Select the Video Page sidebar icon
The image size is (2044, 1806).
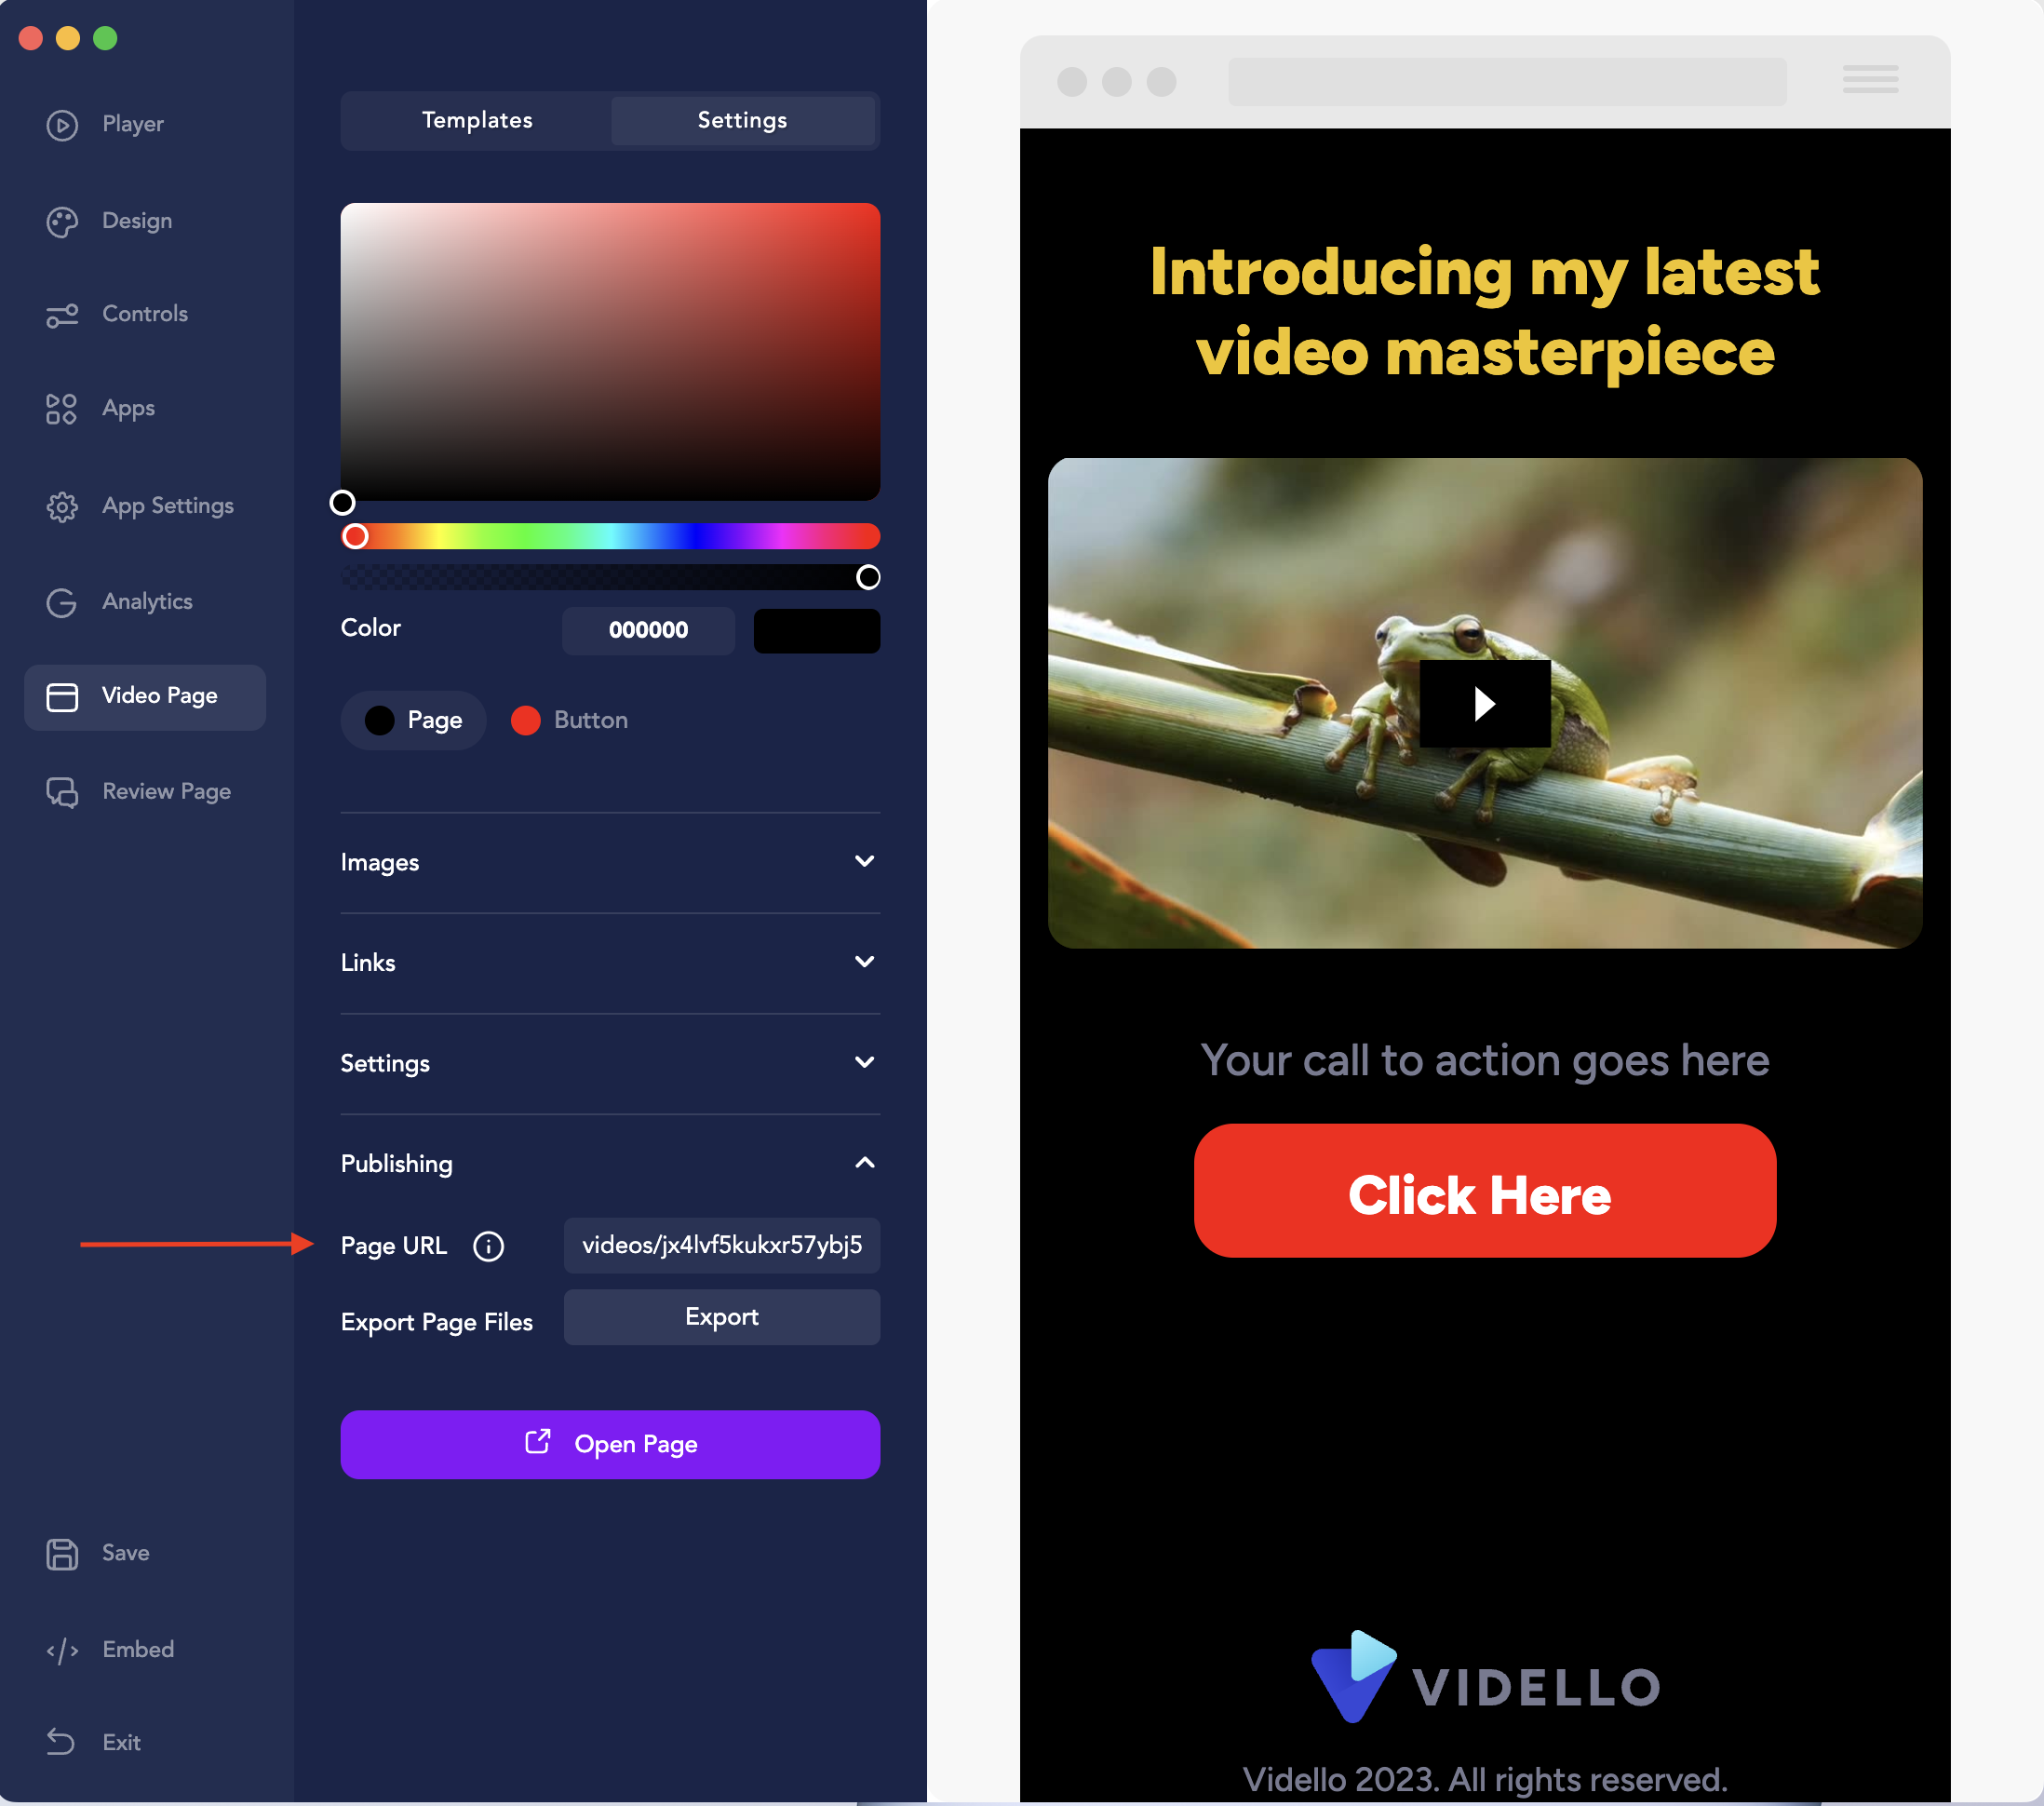pos(62,697)
